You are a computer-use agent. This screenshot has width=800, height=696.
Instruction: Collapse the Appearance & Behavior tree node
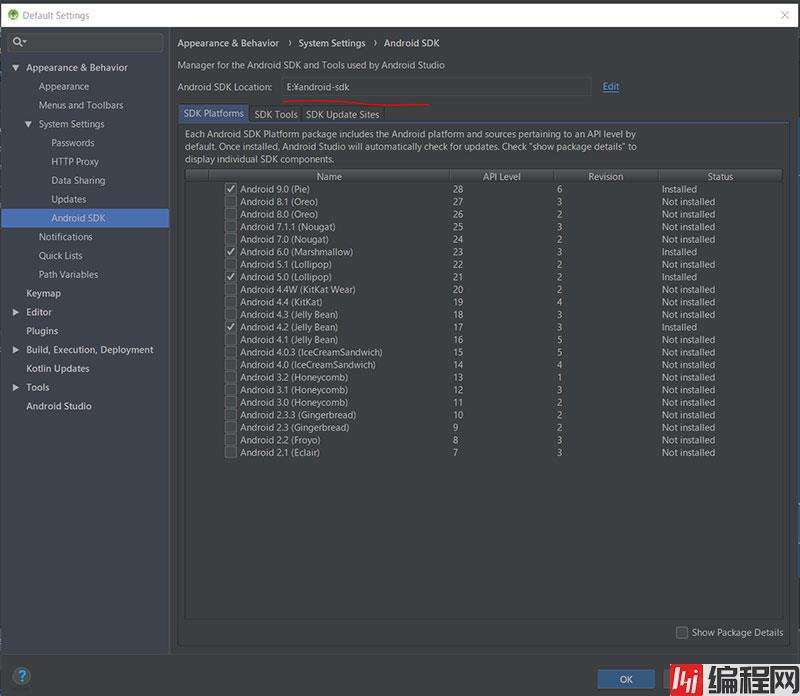(16, 67)
